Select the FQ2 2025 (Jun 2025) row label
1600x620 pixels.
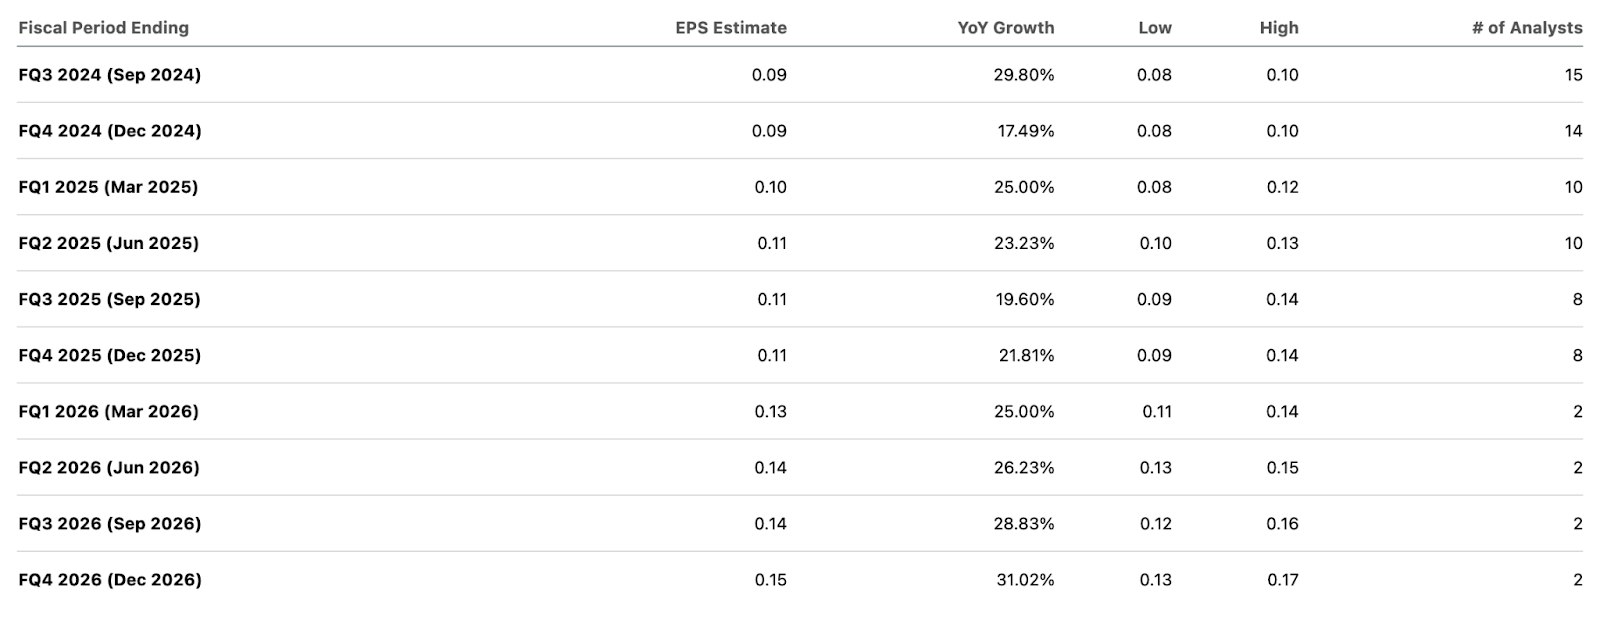pos(108,243)
